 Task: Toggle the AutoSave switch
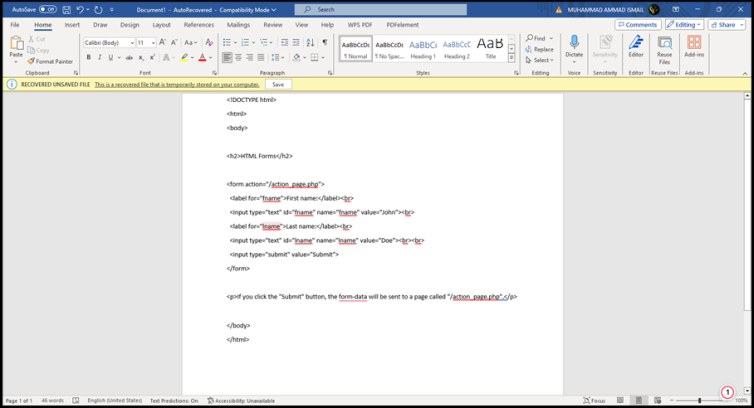point(47,9)
